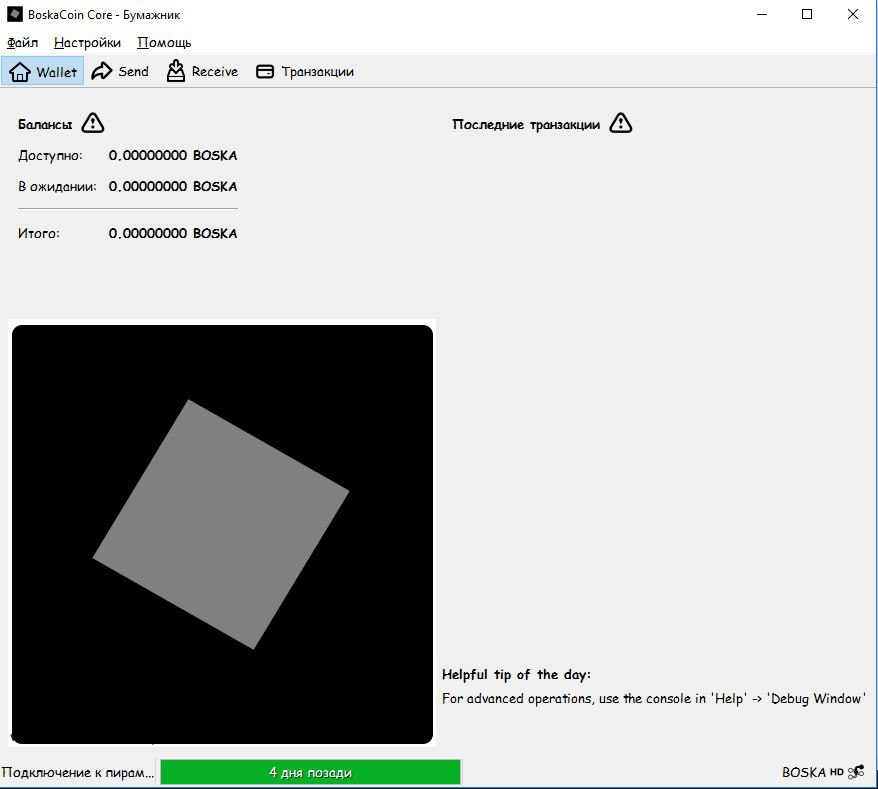
Task: Click the warning icon beside Последние транзакции
Action: pos(621,124)
